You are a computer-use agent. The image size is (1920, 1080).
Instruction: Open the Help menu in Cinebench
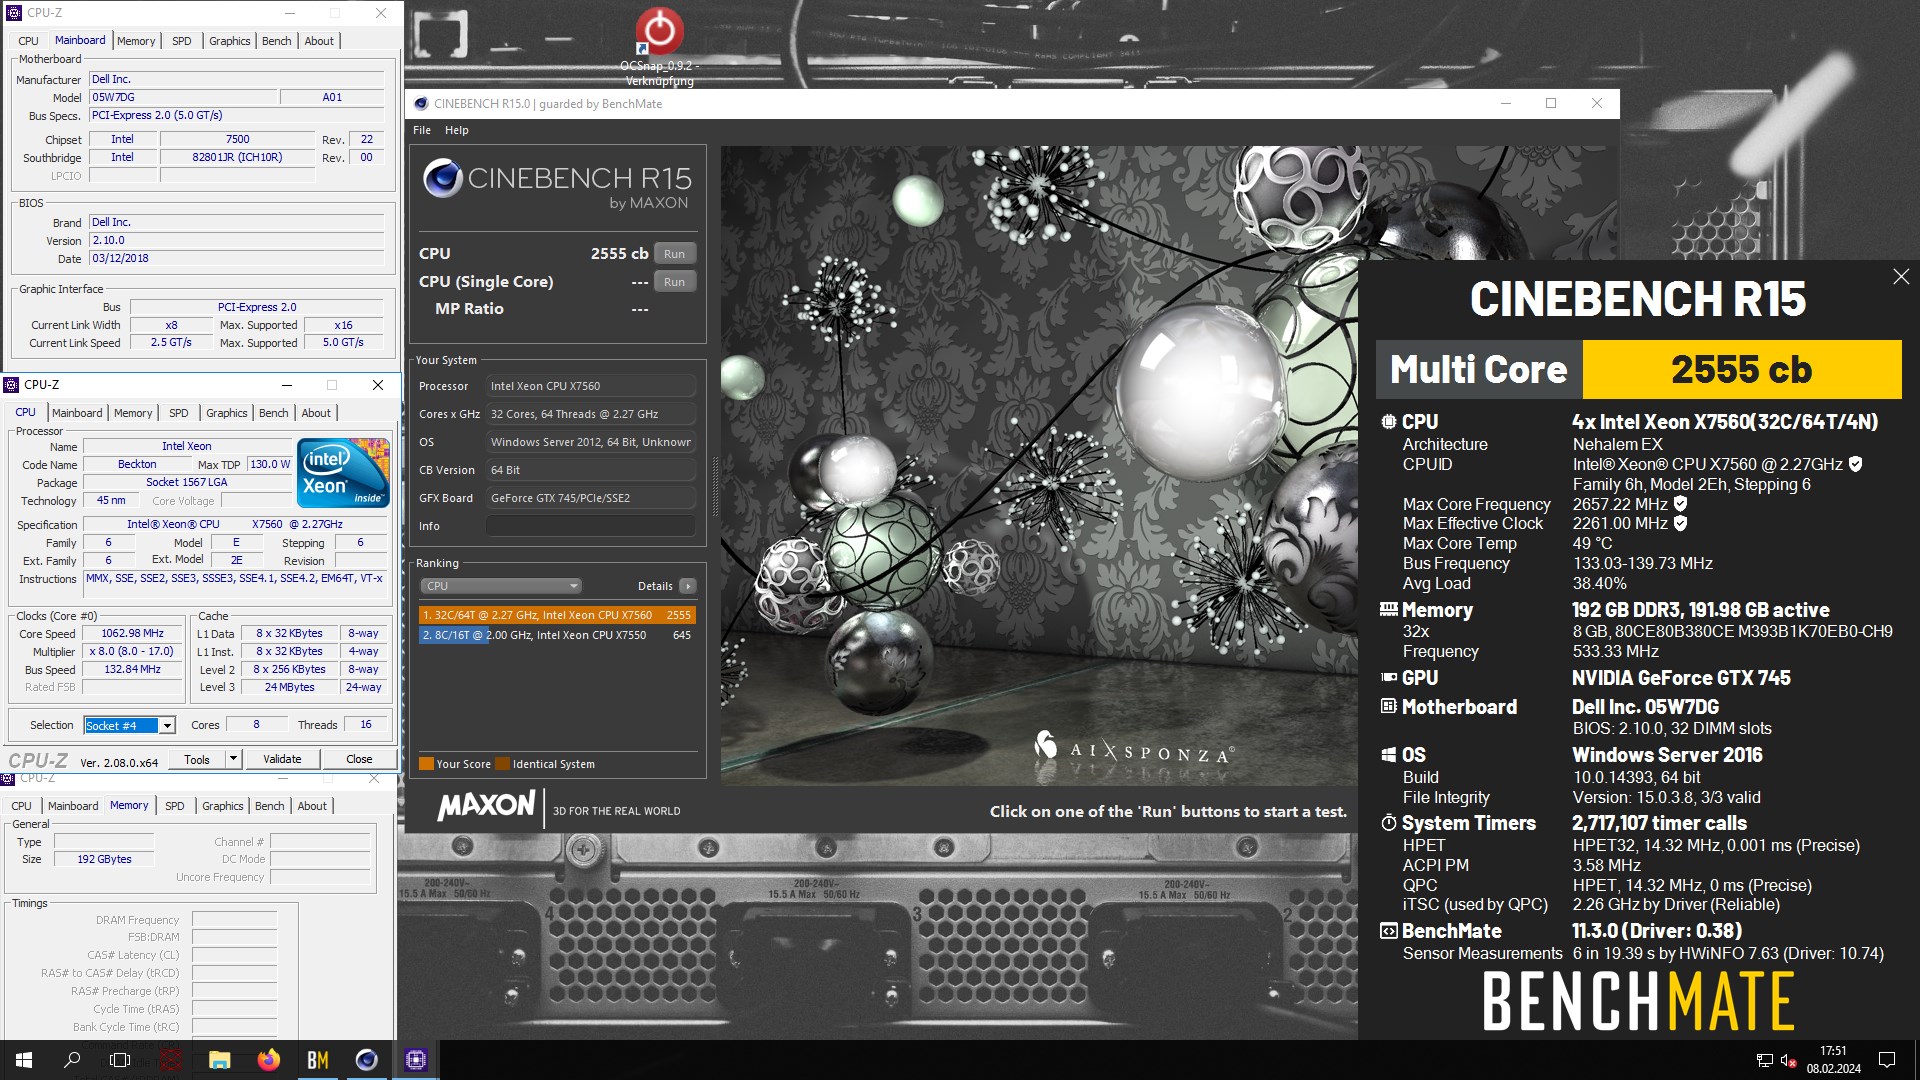click(456, 130)
